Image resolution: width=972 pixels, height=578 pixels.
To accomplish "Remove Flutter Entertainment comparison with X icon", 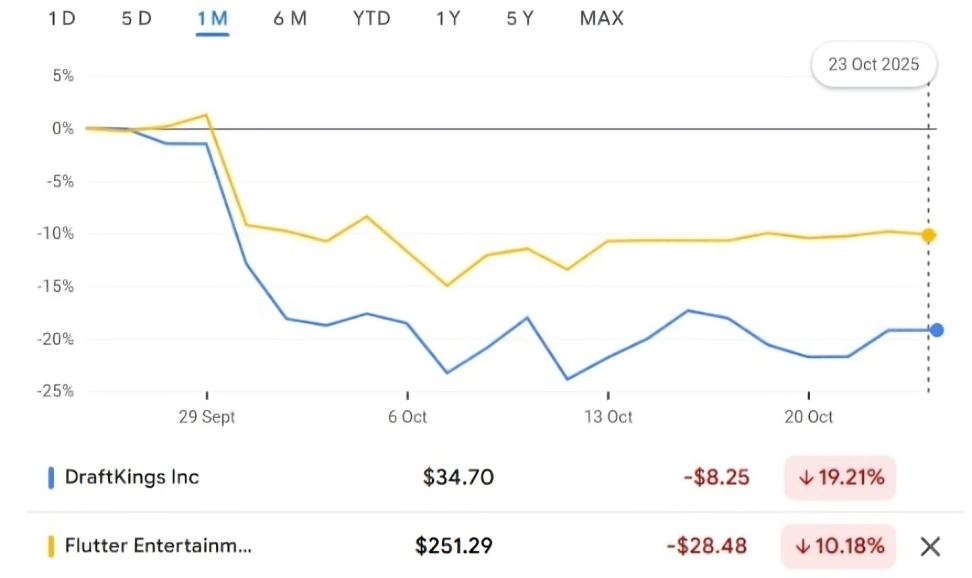I will click(930, 546).
